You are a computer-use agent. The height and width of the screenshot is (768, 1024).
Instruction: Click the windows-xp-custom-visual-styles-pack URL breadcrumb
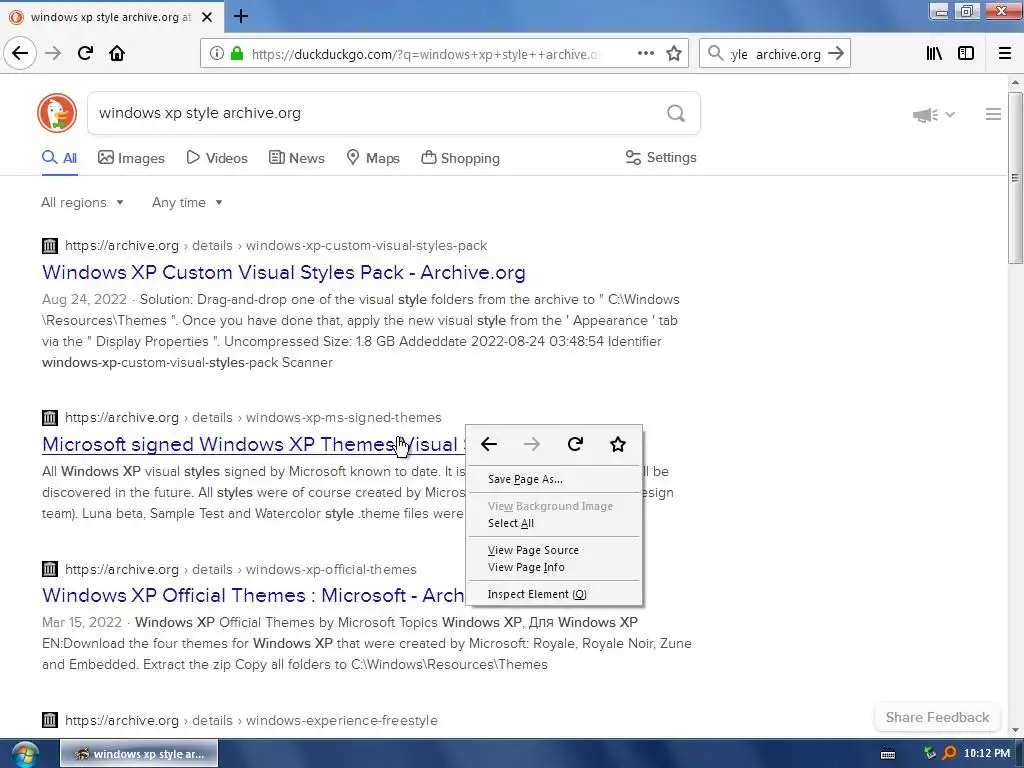(x=366, y=246)
